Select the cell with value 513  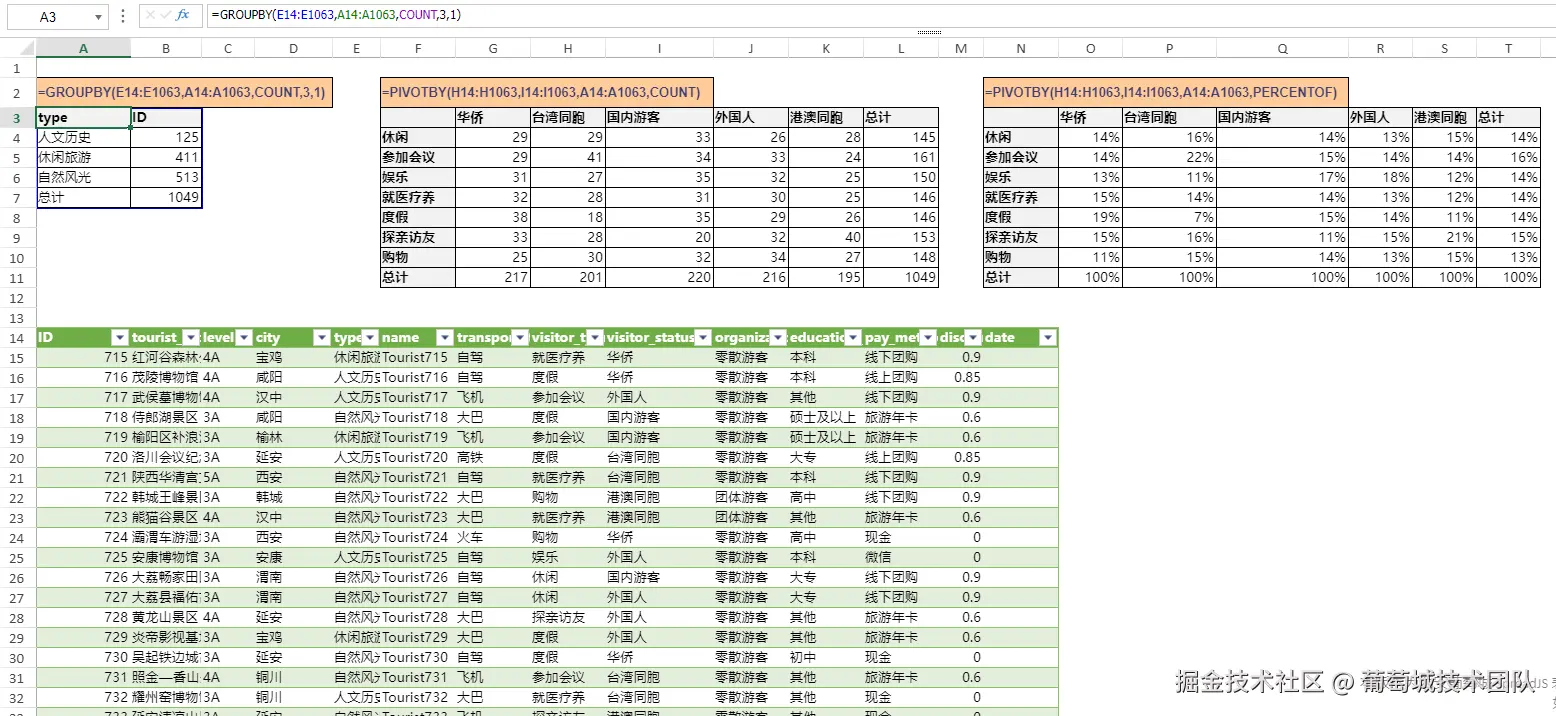[166, 178]
